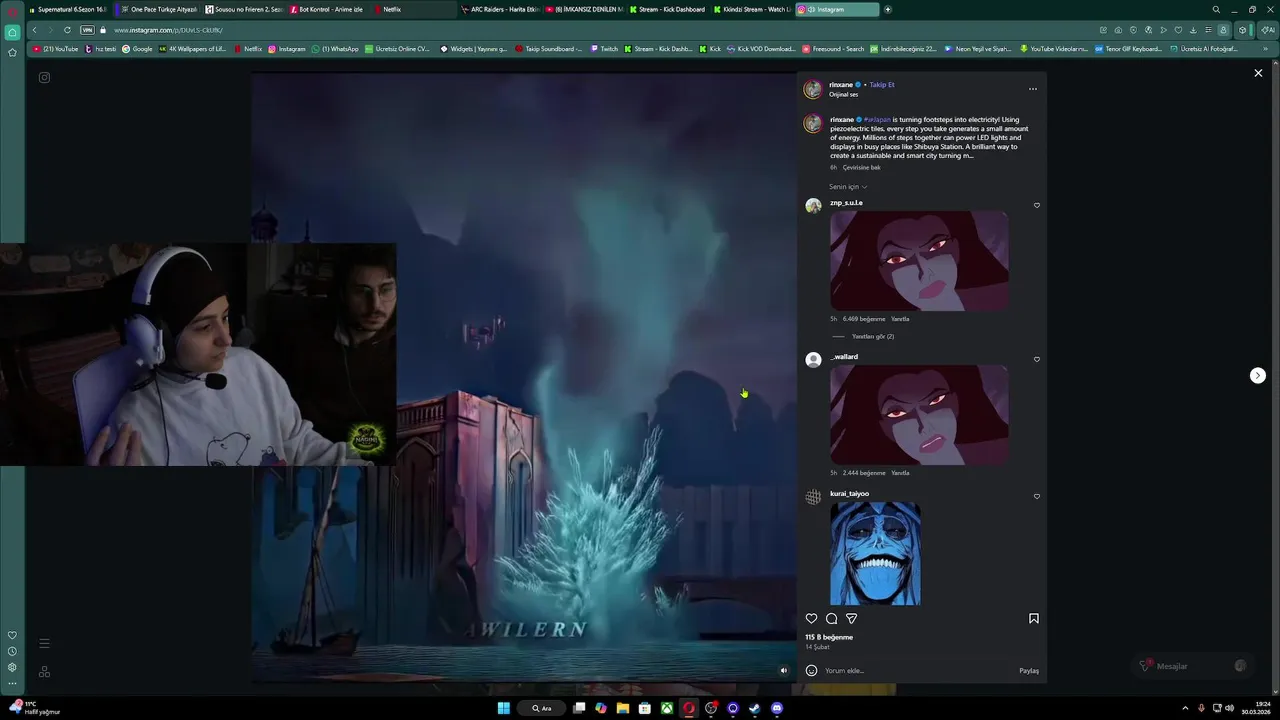Open Discord from the taskbar

point(777,708)
